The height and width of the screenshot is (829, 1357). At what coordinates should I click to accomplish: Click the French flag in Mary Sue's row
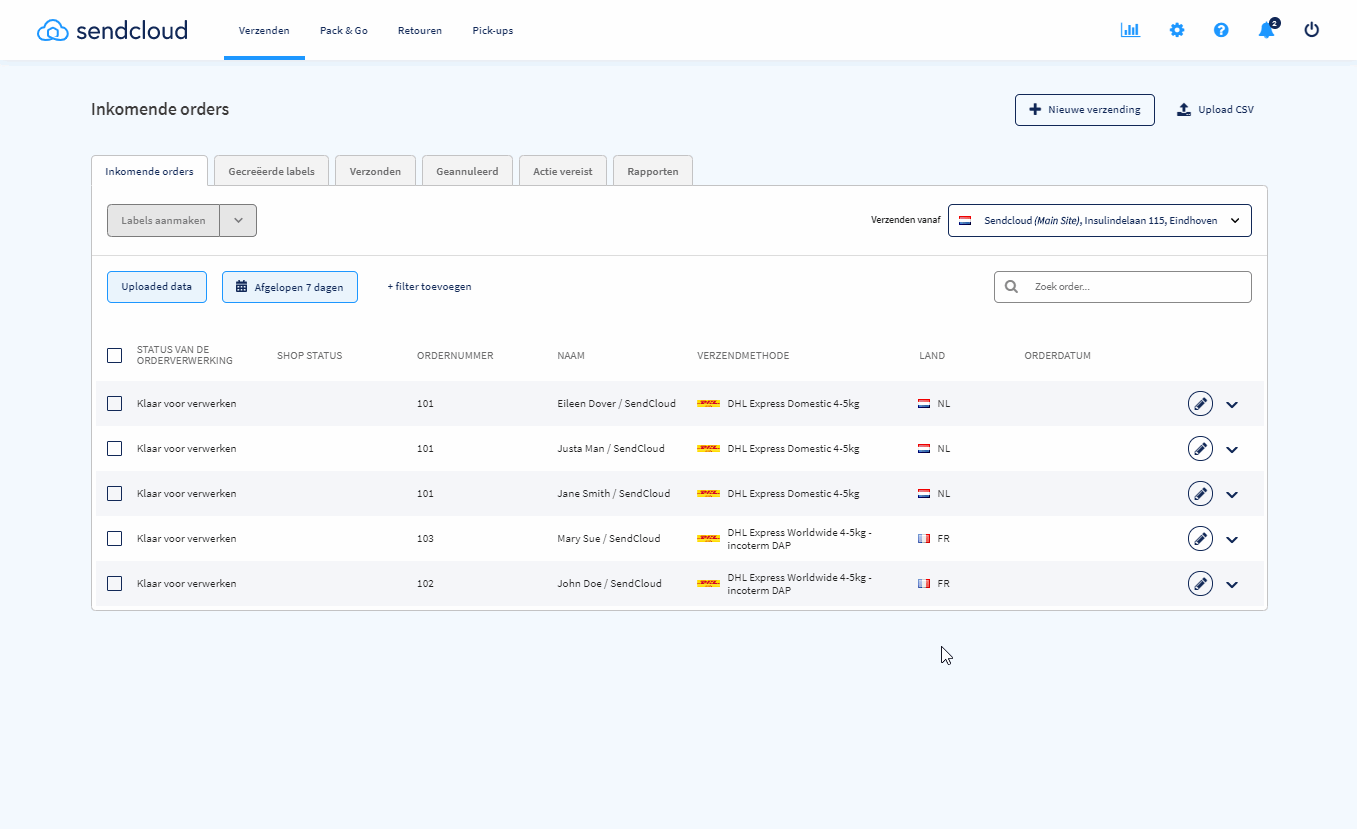click(924, 539)
